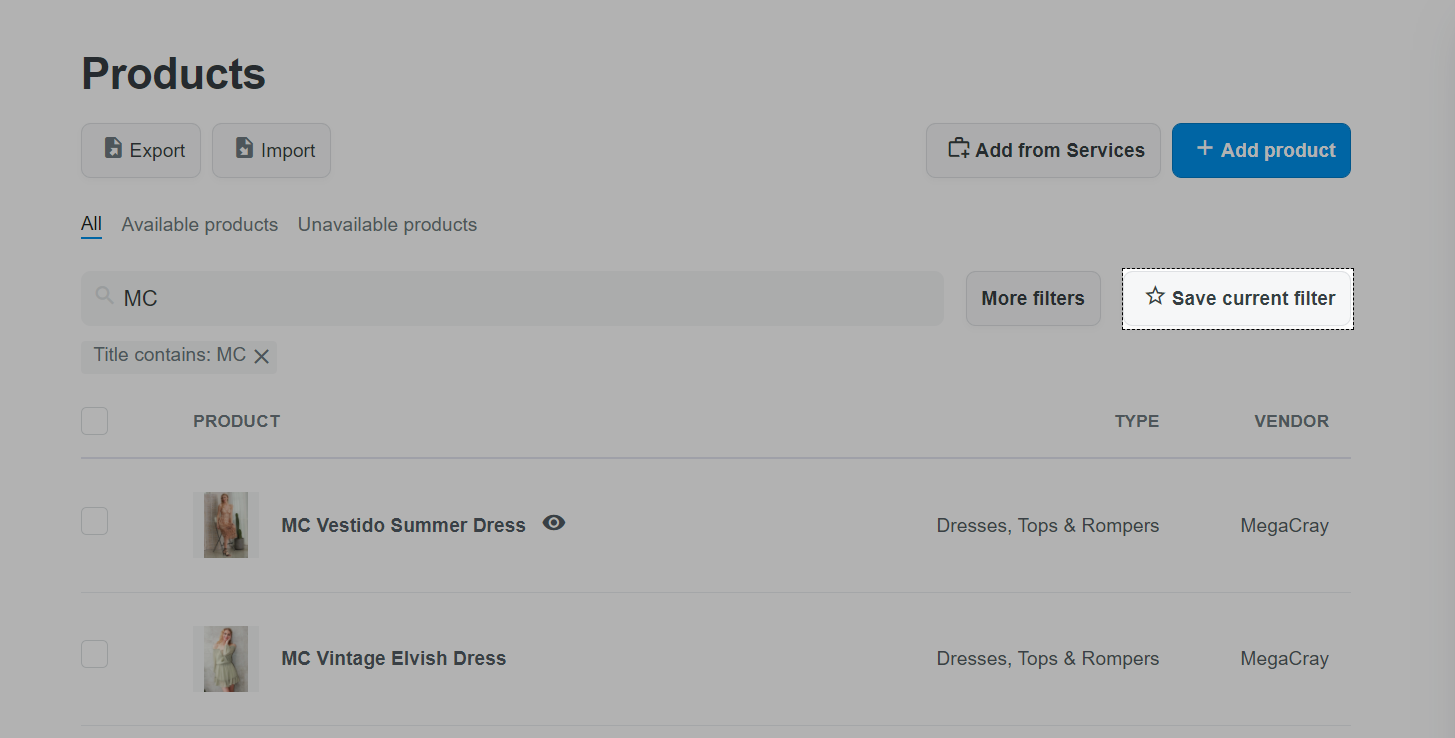The height and width of the screenshot is (738, 1455).
Task: Open the MC Vintage Elvish Dress link
Action: pos(394,658)
